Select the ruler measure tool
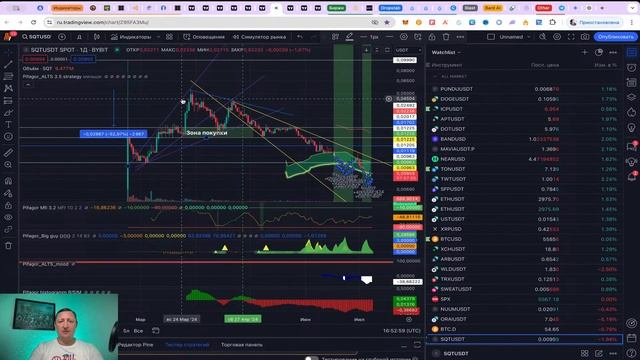 coord(8,153)
